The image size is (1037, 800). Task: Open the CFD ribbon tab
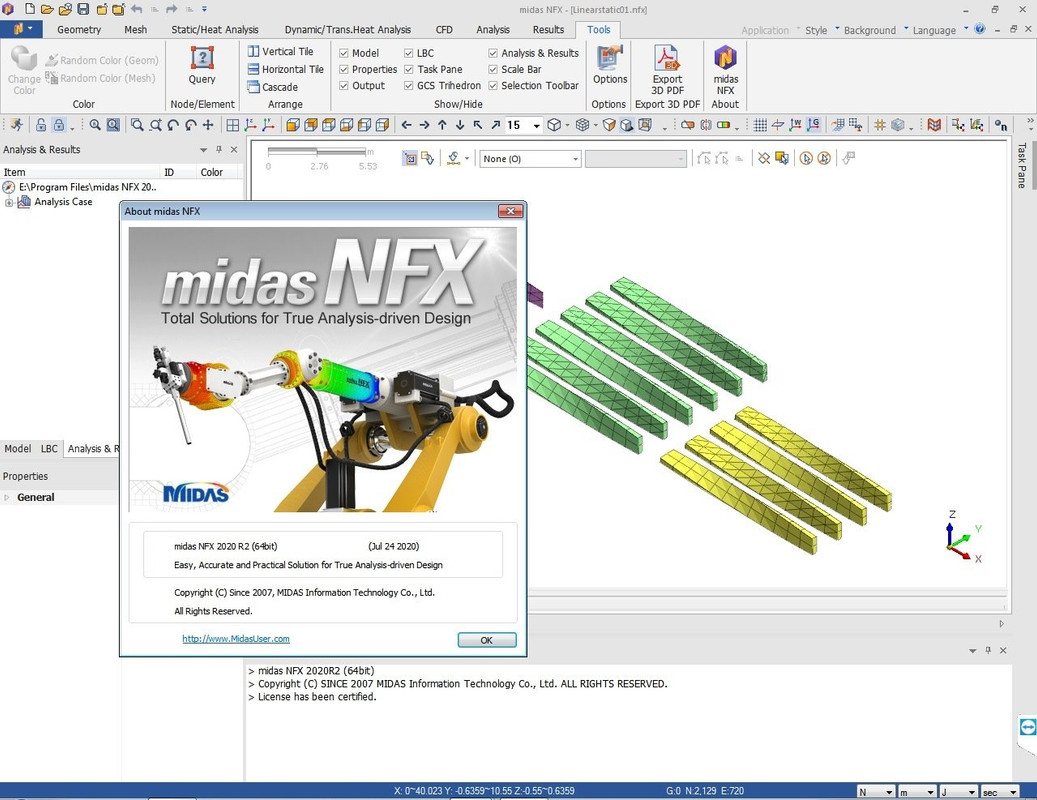pyautogui.click(x=444, y=30)
